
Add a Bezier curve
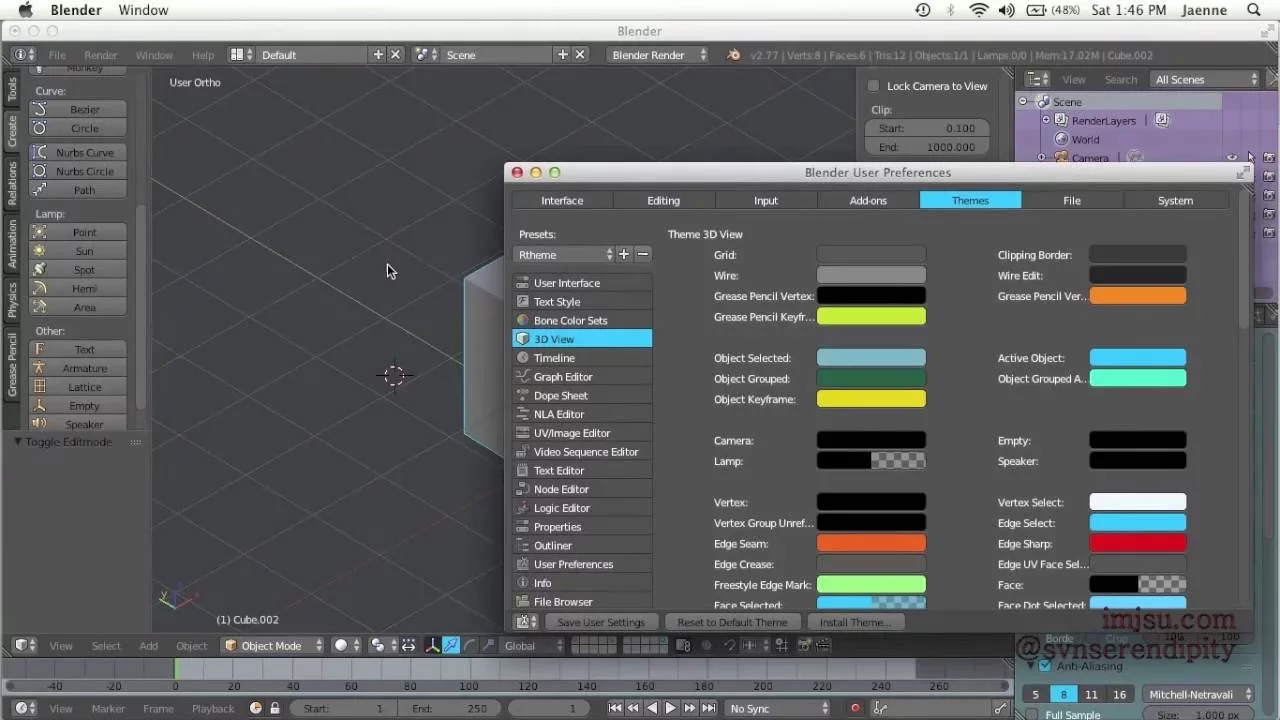[79, 109]
